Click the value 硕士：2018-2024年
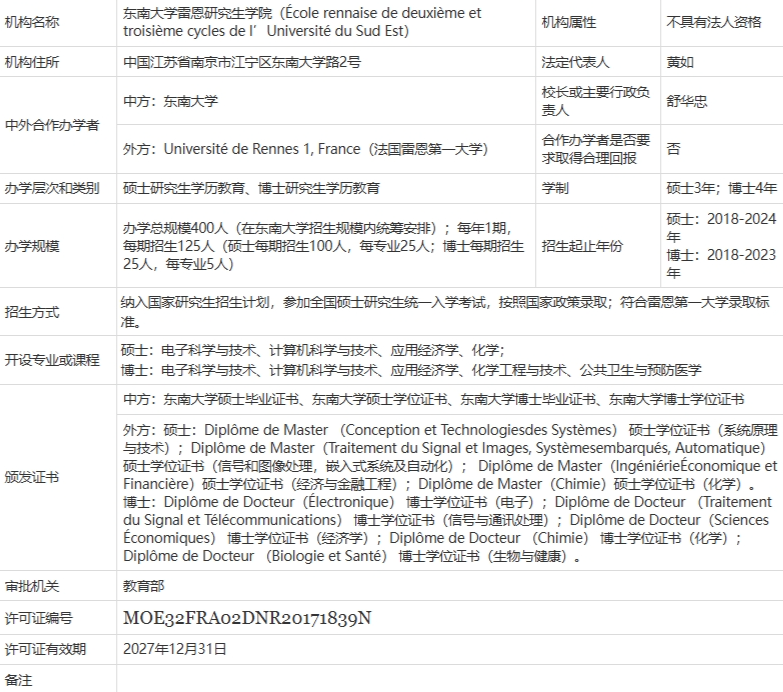The width and height of the screenshot is (783, 692). 721,228
